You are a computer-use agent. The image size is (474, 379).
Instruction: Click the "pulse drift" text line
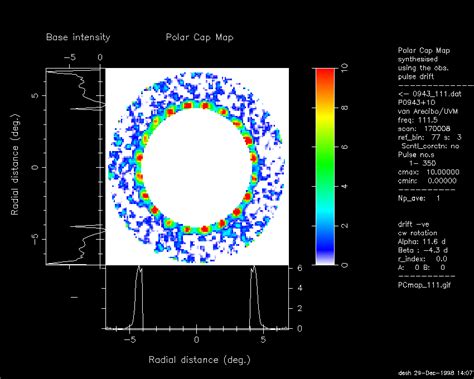(x=416, y=76)
